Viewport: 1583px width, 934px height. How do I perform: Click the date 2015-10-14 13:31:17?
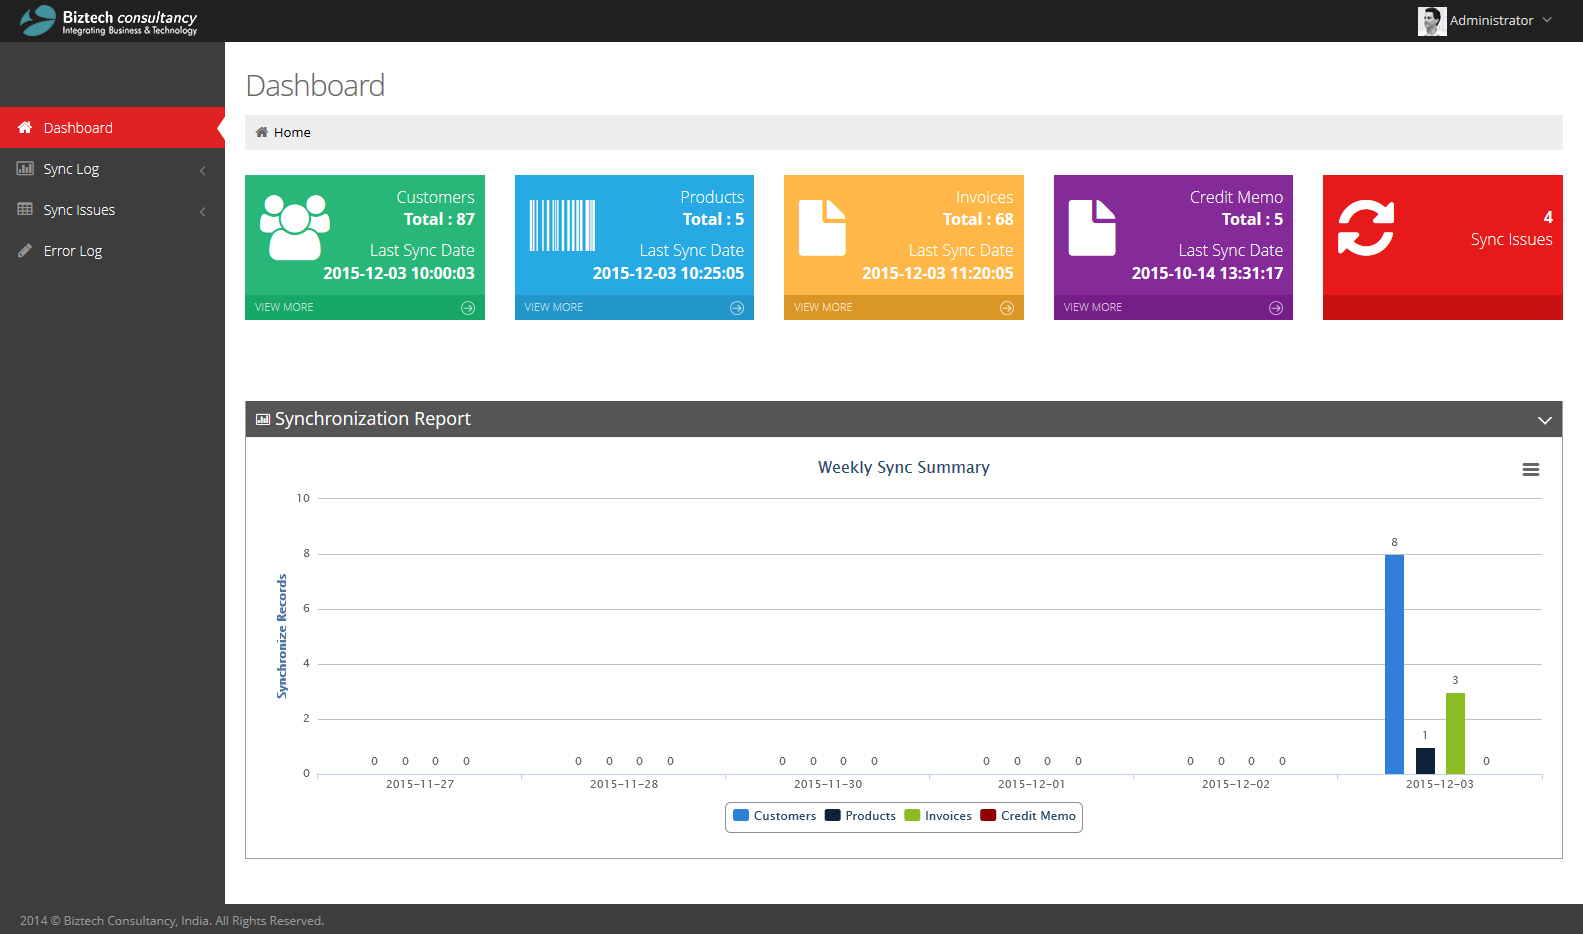click(x=1207, y=273)
